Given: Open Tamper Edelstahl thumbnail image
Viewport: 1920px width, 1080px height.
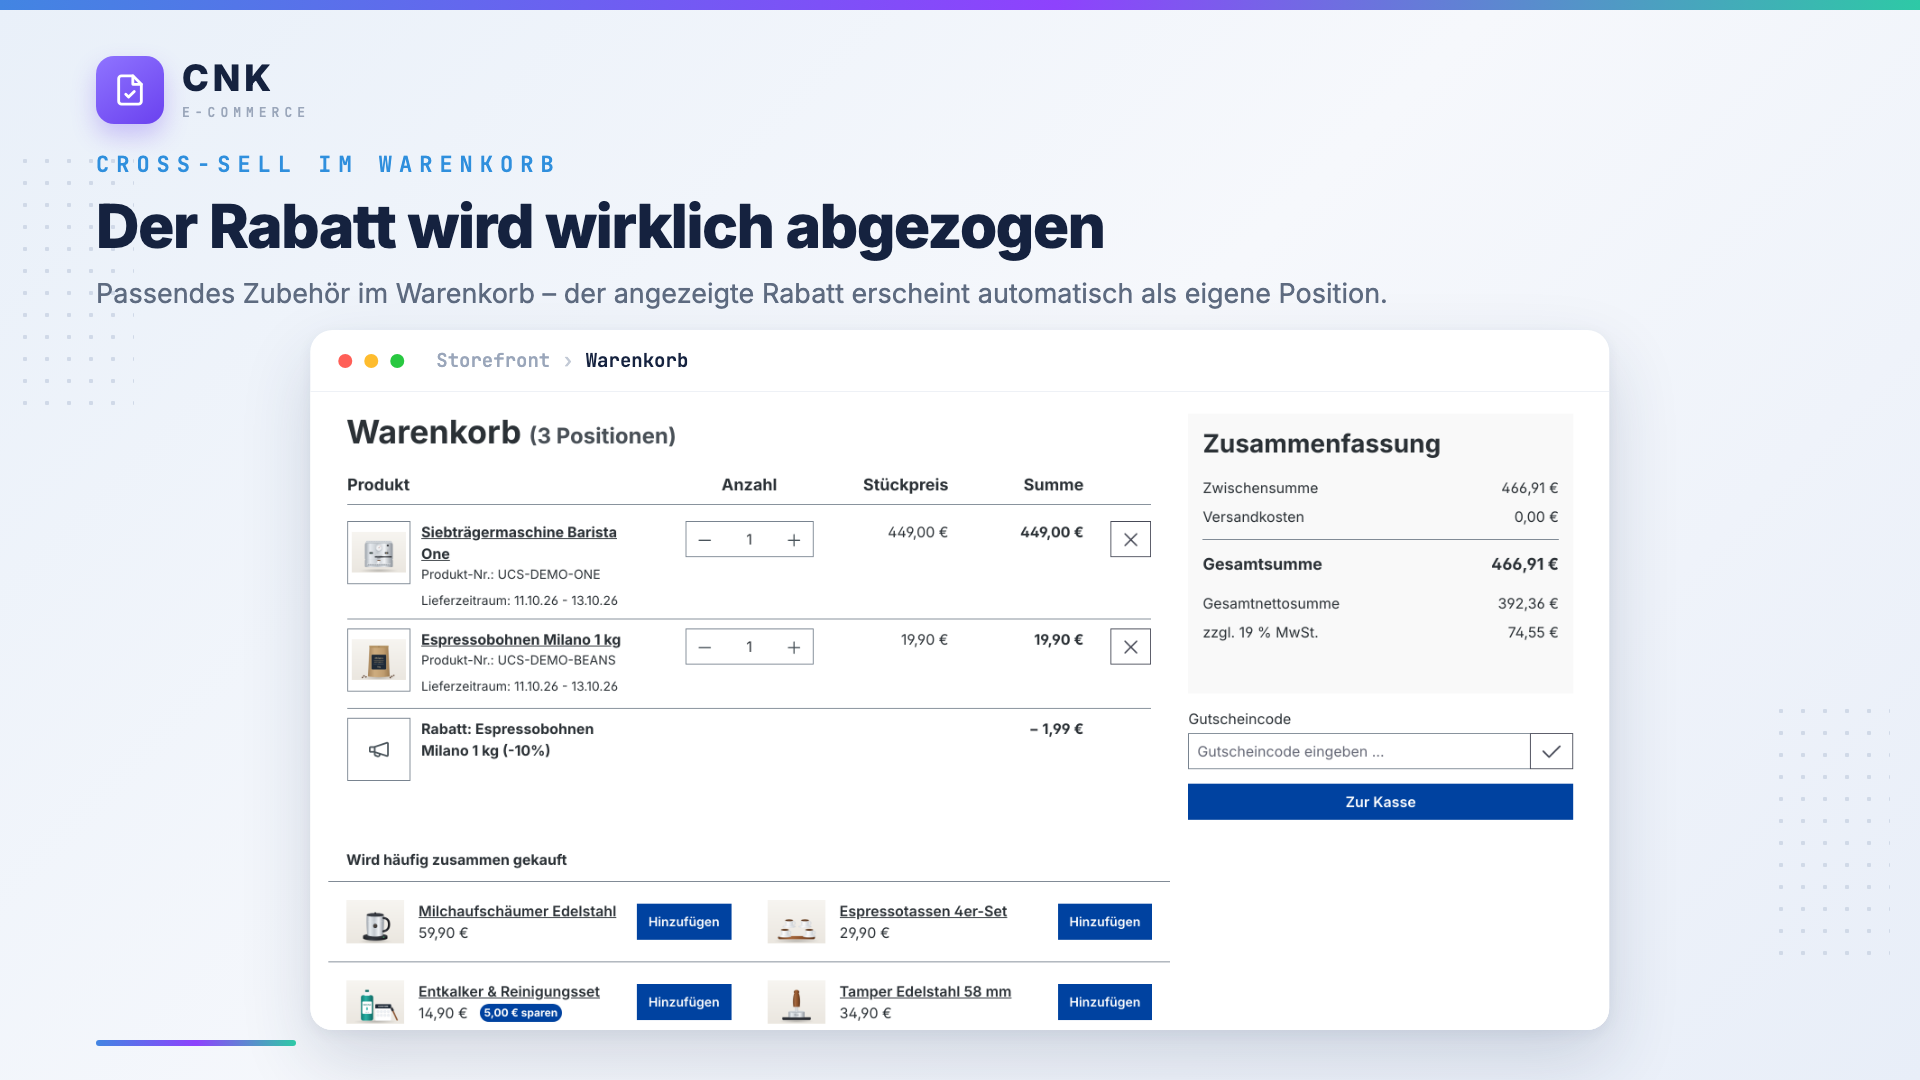Looking at the screenshot, I should click(796, 1002).
